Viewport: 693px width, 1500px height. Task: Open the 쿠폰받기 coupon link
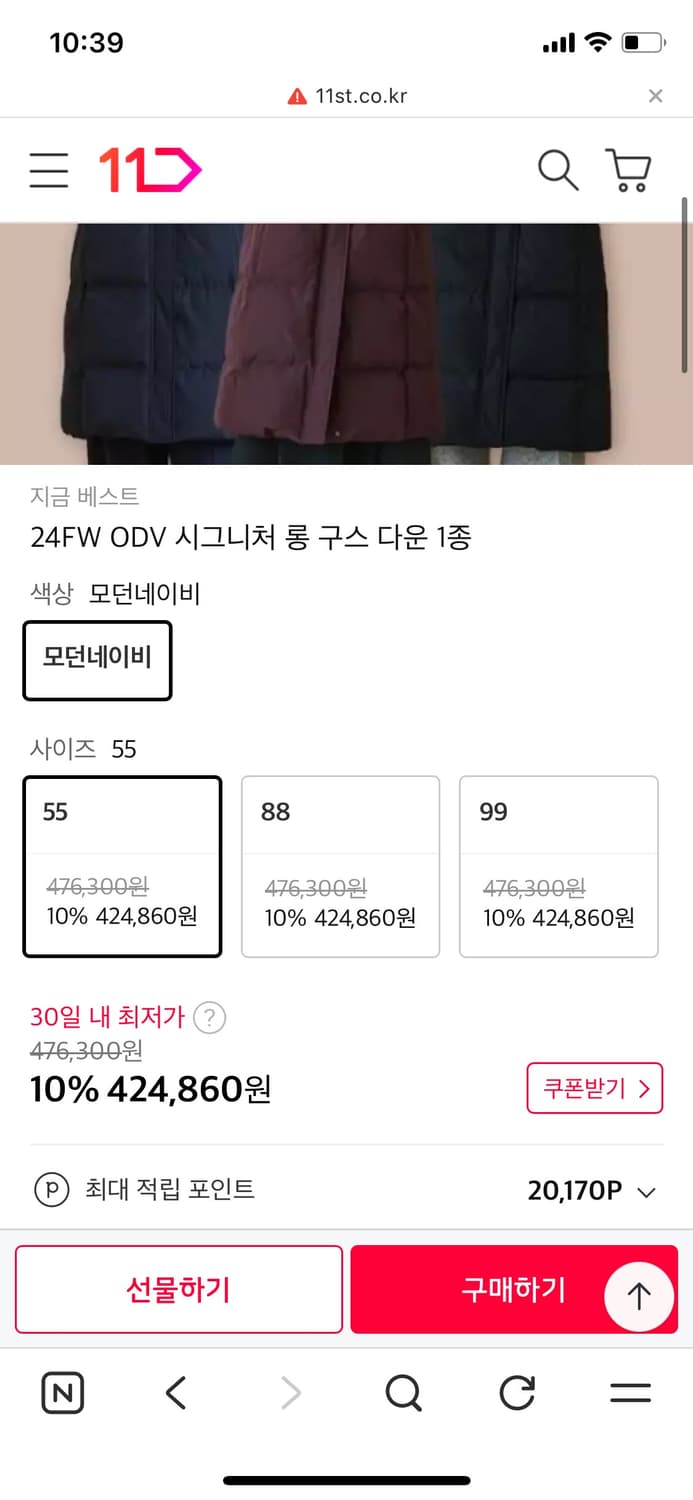tap(595, 1088)
